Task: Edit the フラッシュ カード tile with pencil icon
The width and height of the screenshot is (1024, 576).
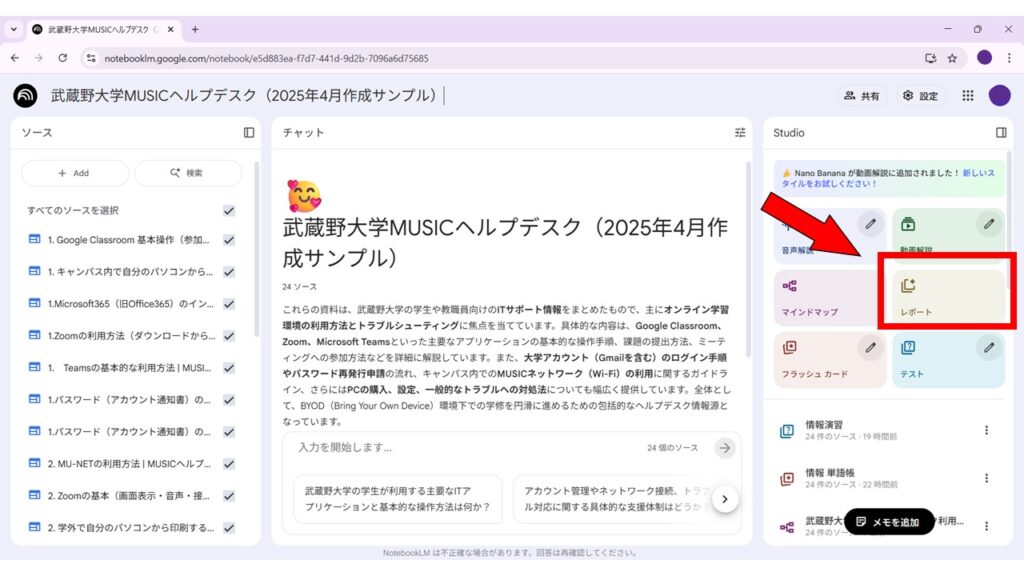Action: (x=871, y=347)
